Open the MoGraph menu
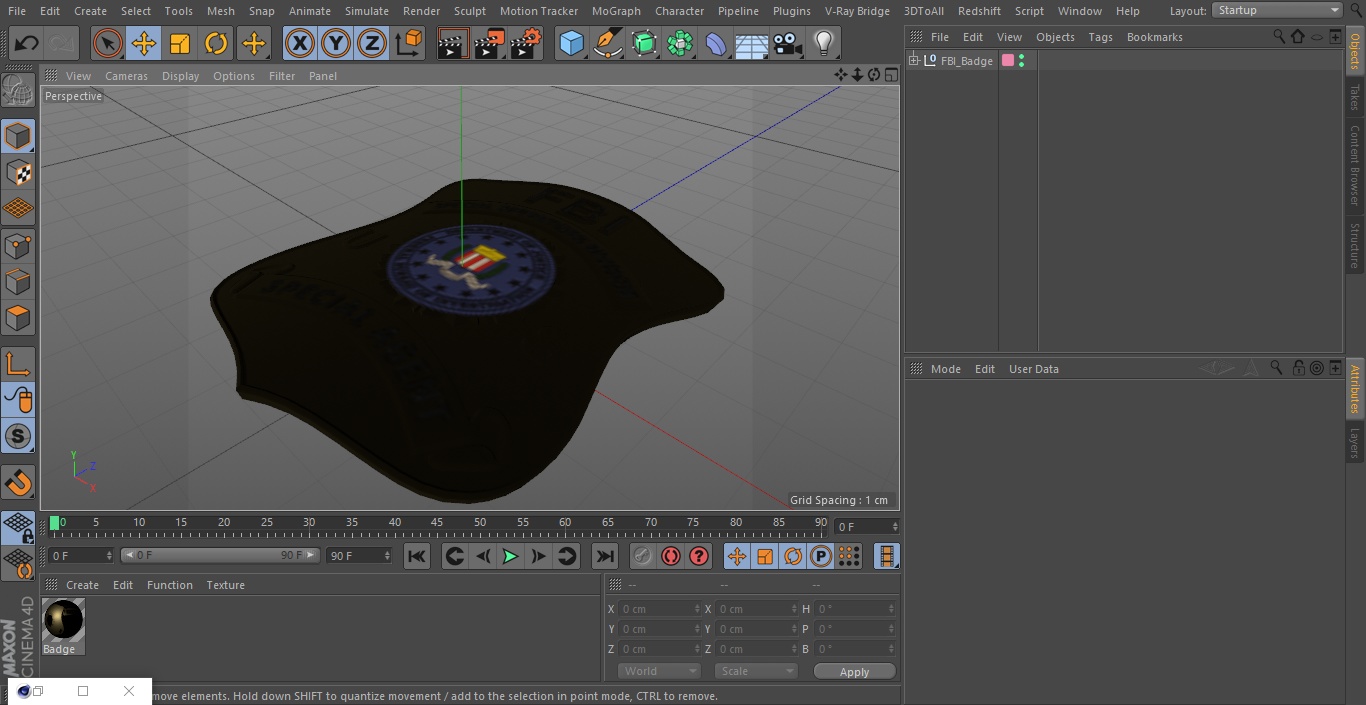The height and width of the screenshot is (705, 1366). (x=616, y=11)
